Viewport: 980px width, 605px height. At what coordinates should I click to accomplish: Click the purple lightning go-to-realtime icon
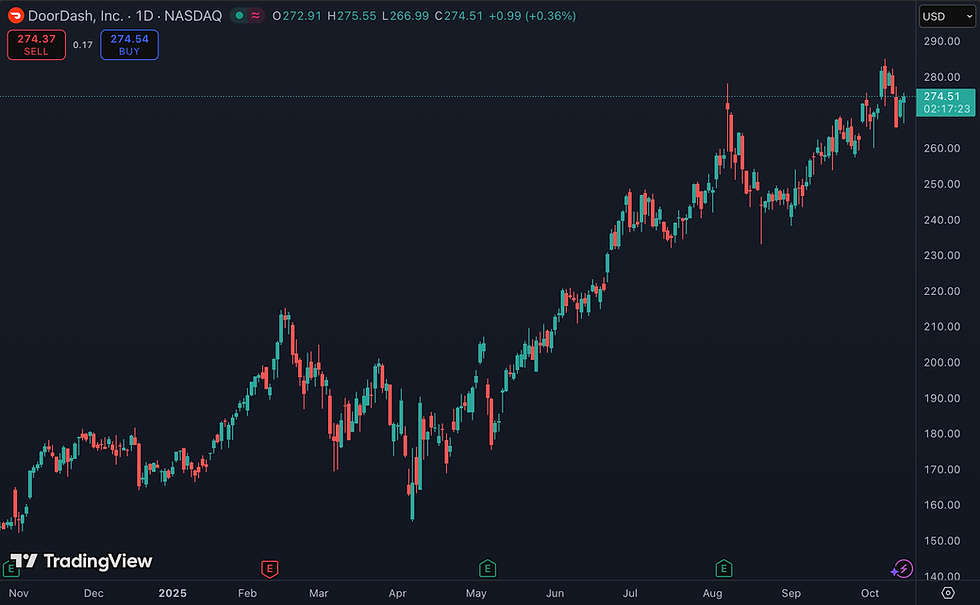tap(902, 569)
